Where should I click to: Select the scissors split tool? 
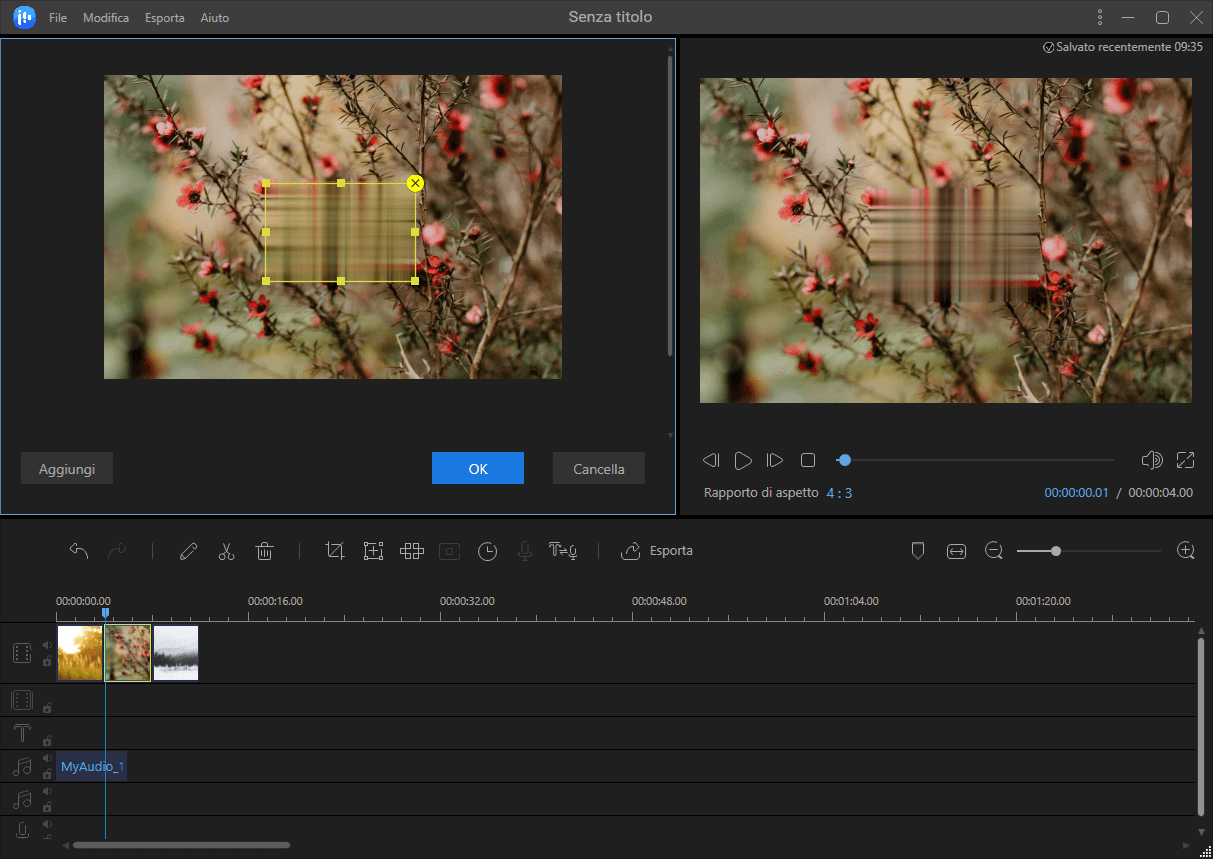[x=226, y=551]
